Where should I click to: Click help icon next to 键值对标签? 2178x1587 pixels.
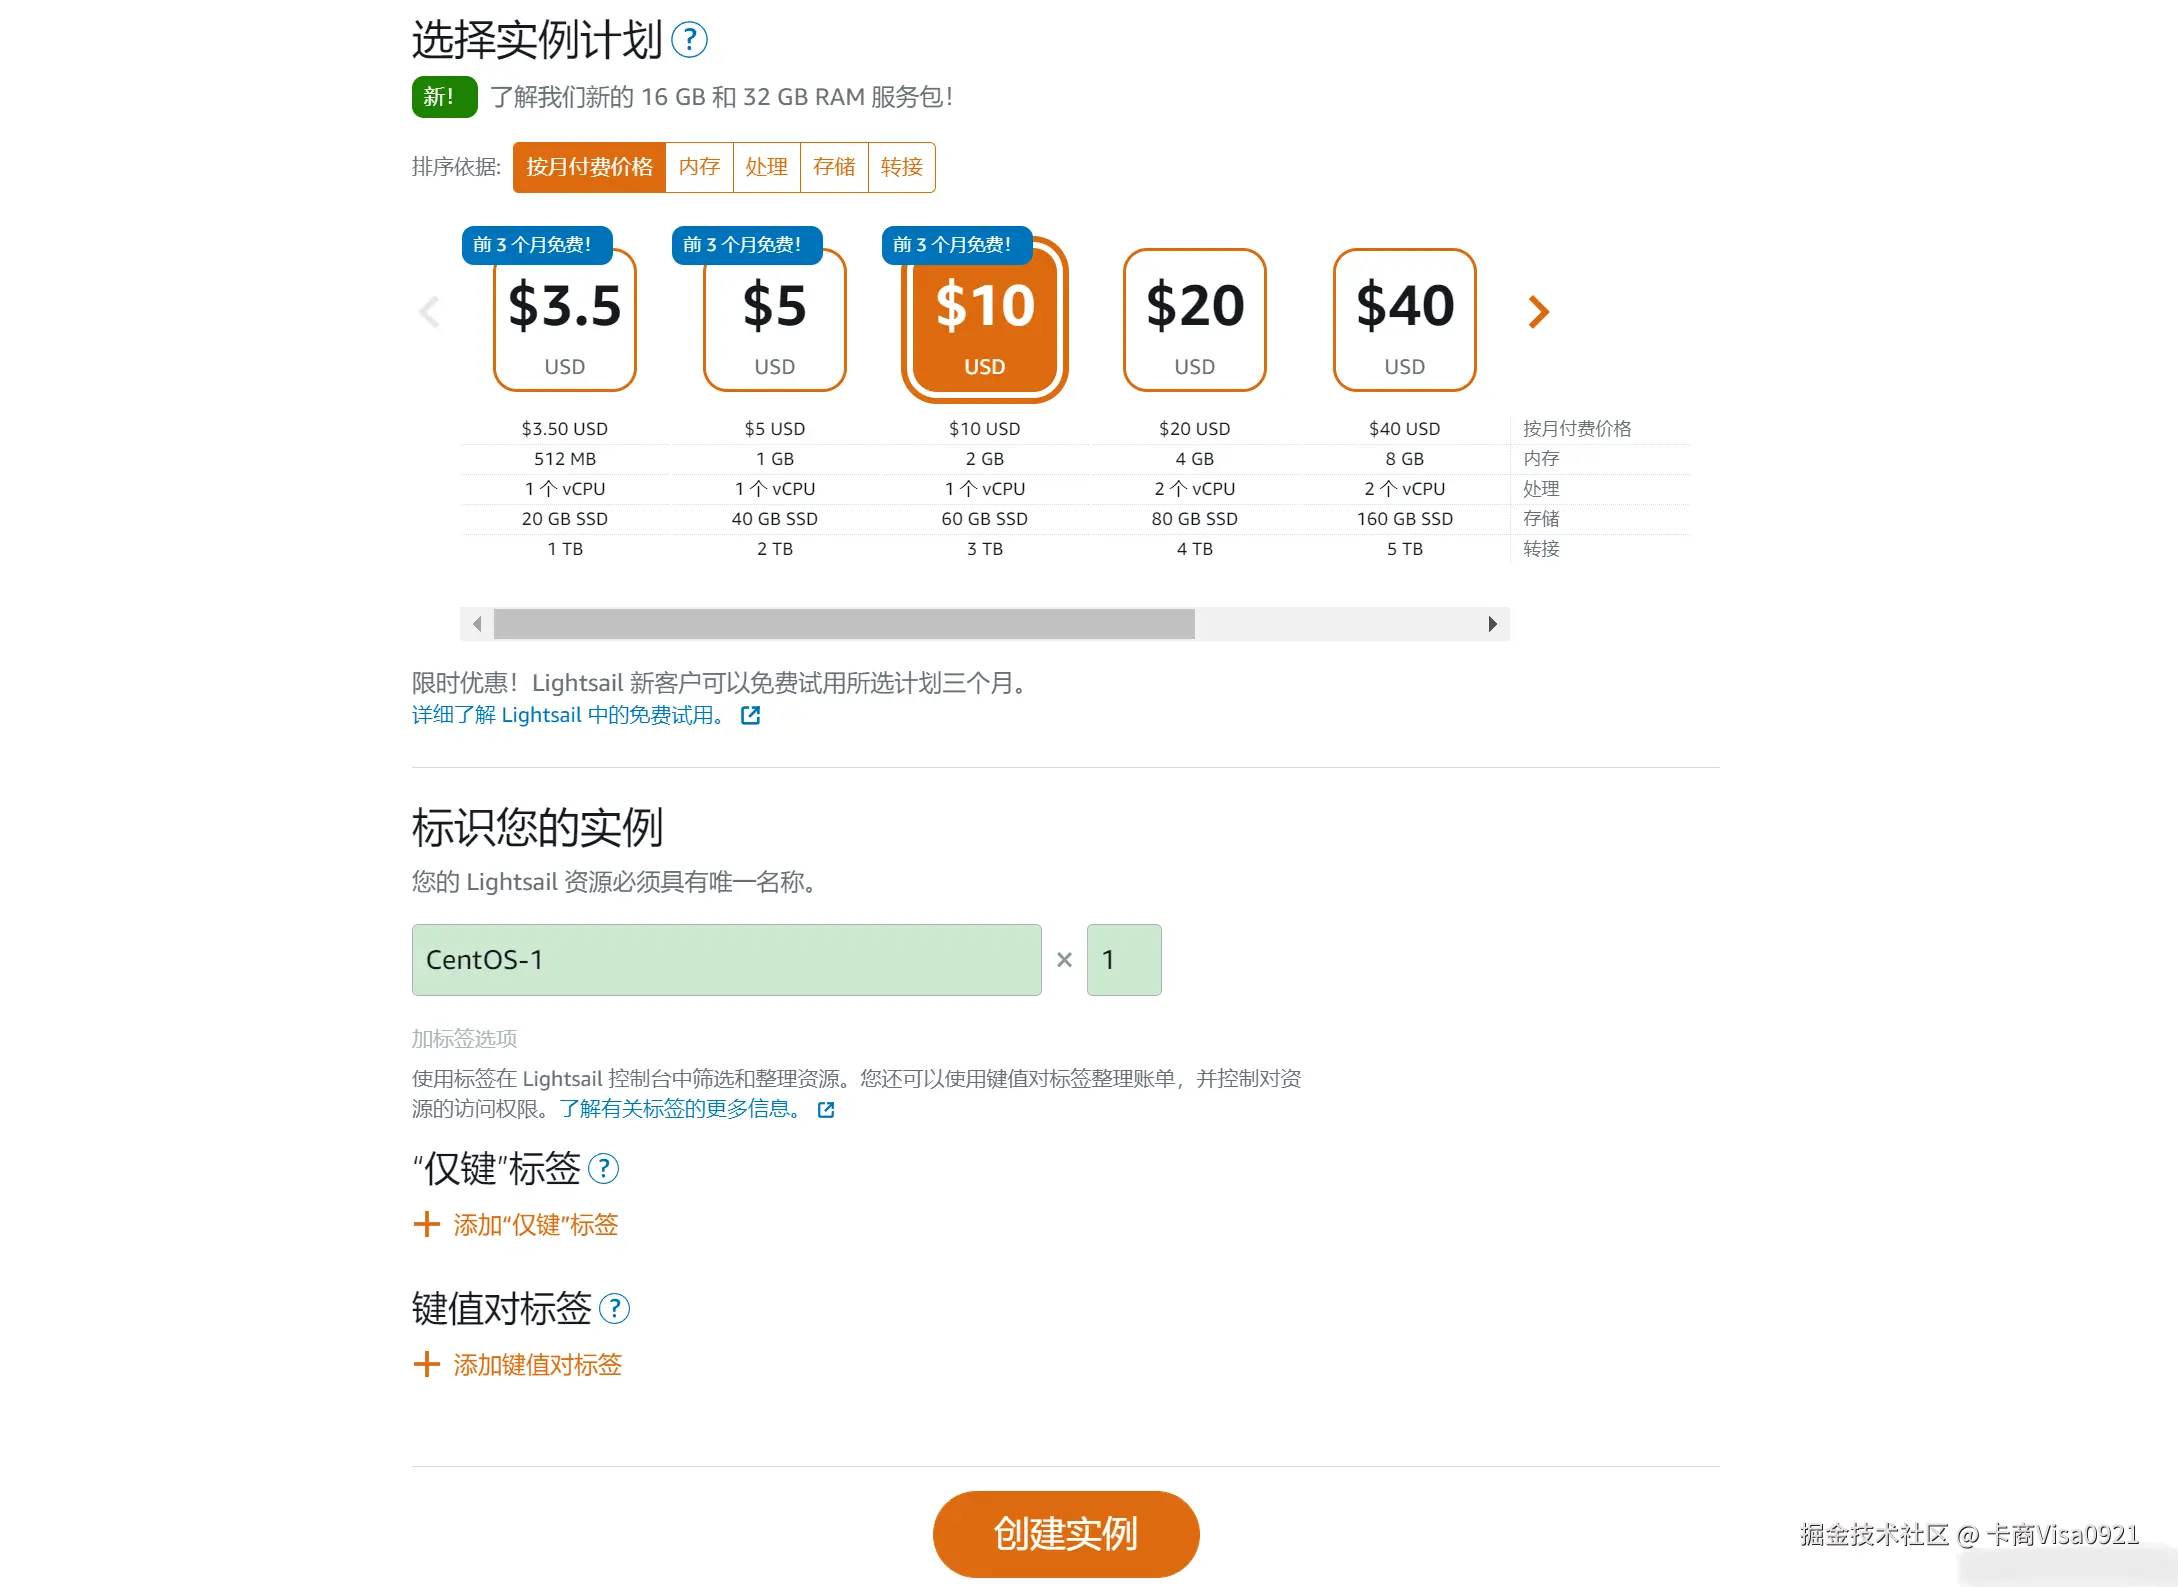click(x=614, y=1308)
